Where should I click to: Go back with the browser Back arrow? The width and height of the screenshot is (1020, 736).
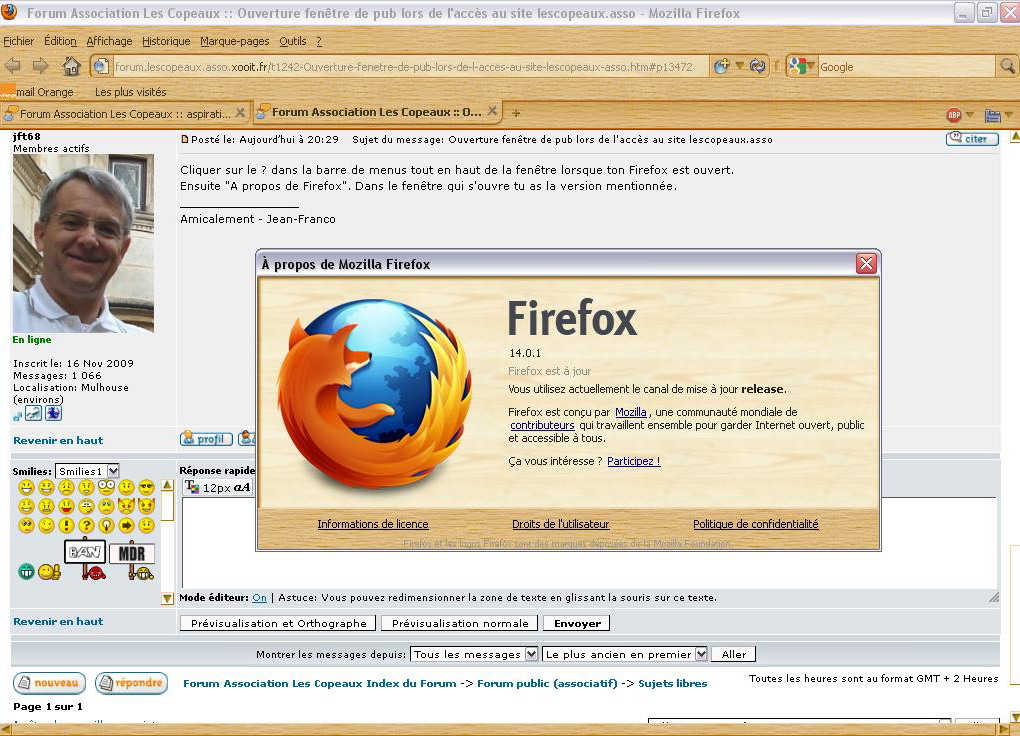click(x=13, y=66)
